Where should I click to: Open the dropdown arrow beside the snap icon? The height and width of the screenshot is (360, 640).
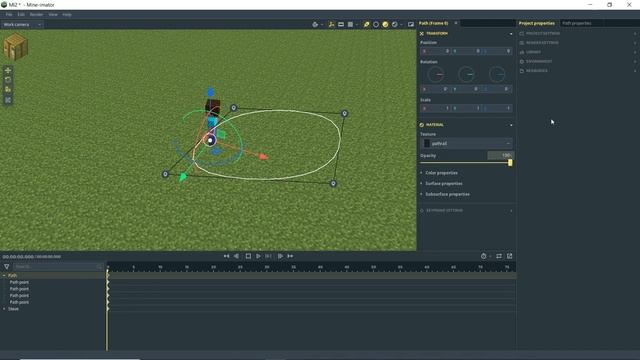322,25
